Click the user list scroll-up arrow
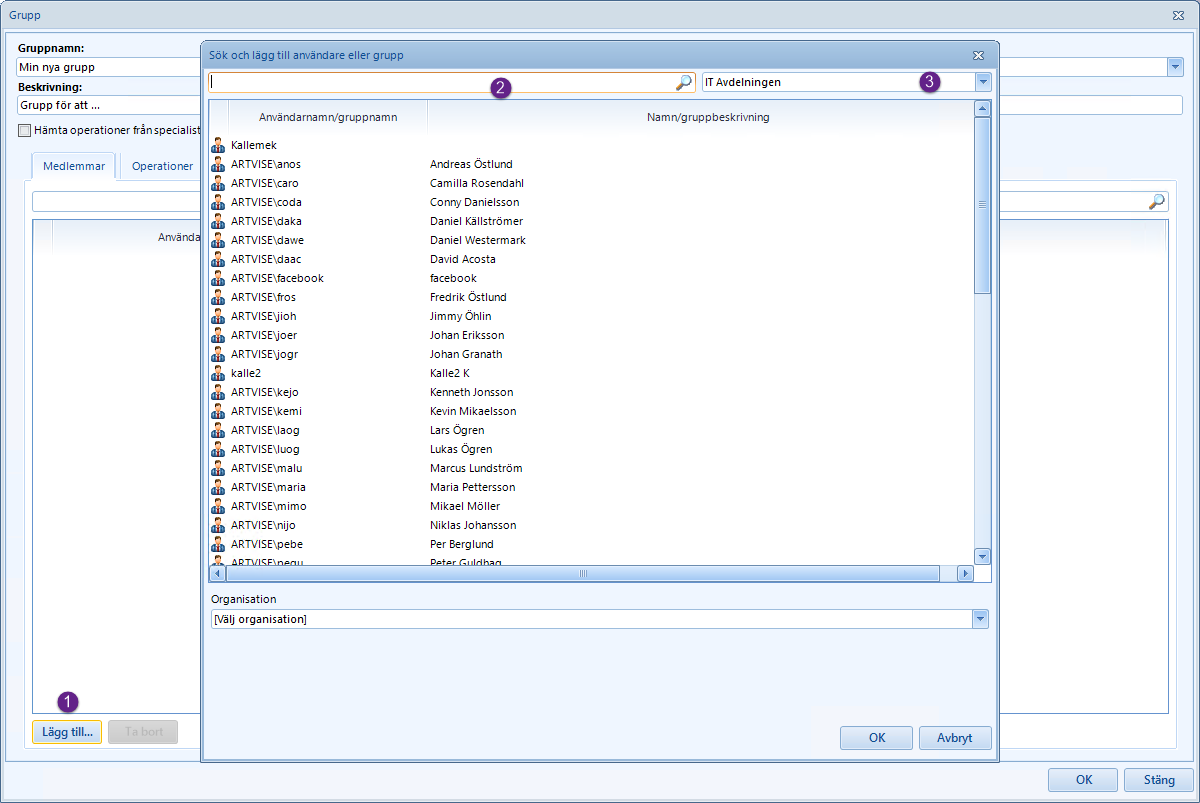This screenshot has width=1200, height=803. tap(982, 108)
